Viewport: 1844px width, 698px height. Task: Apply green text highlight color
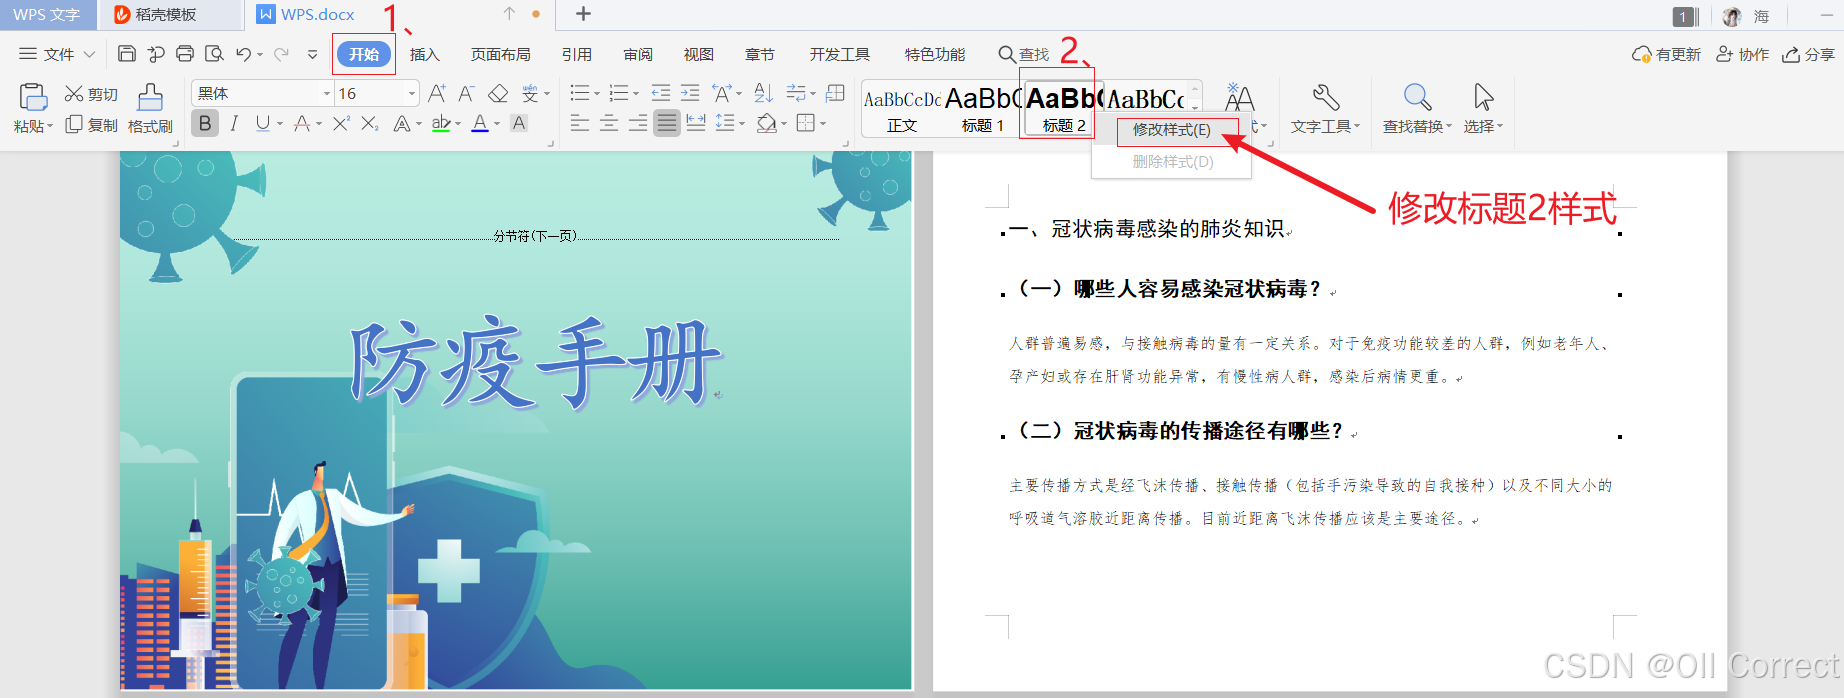point(441,123)
